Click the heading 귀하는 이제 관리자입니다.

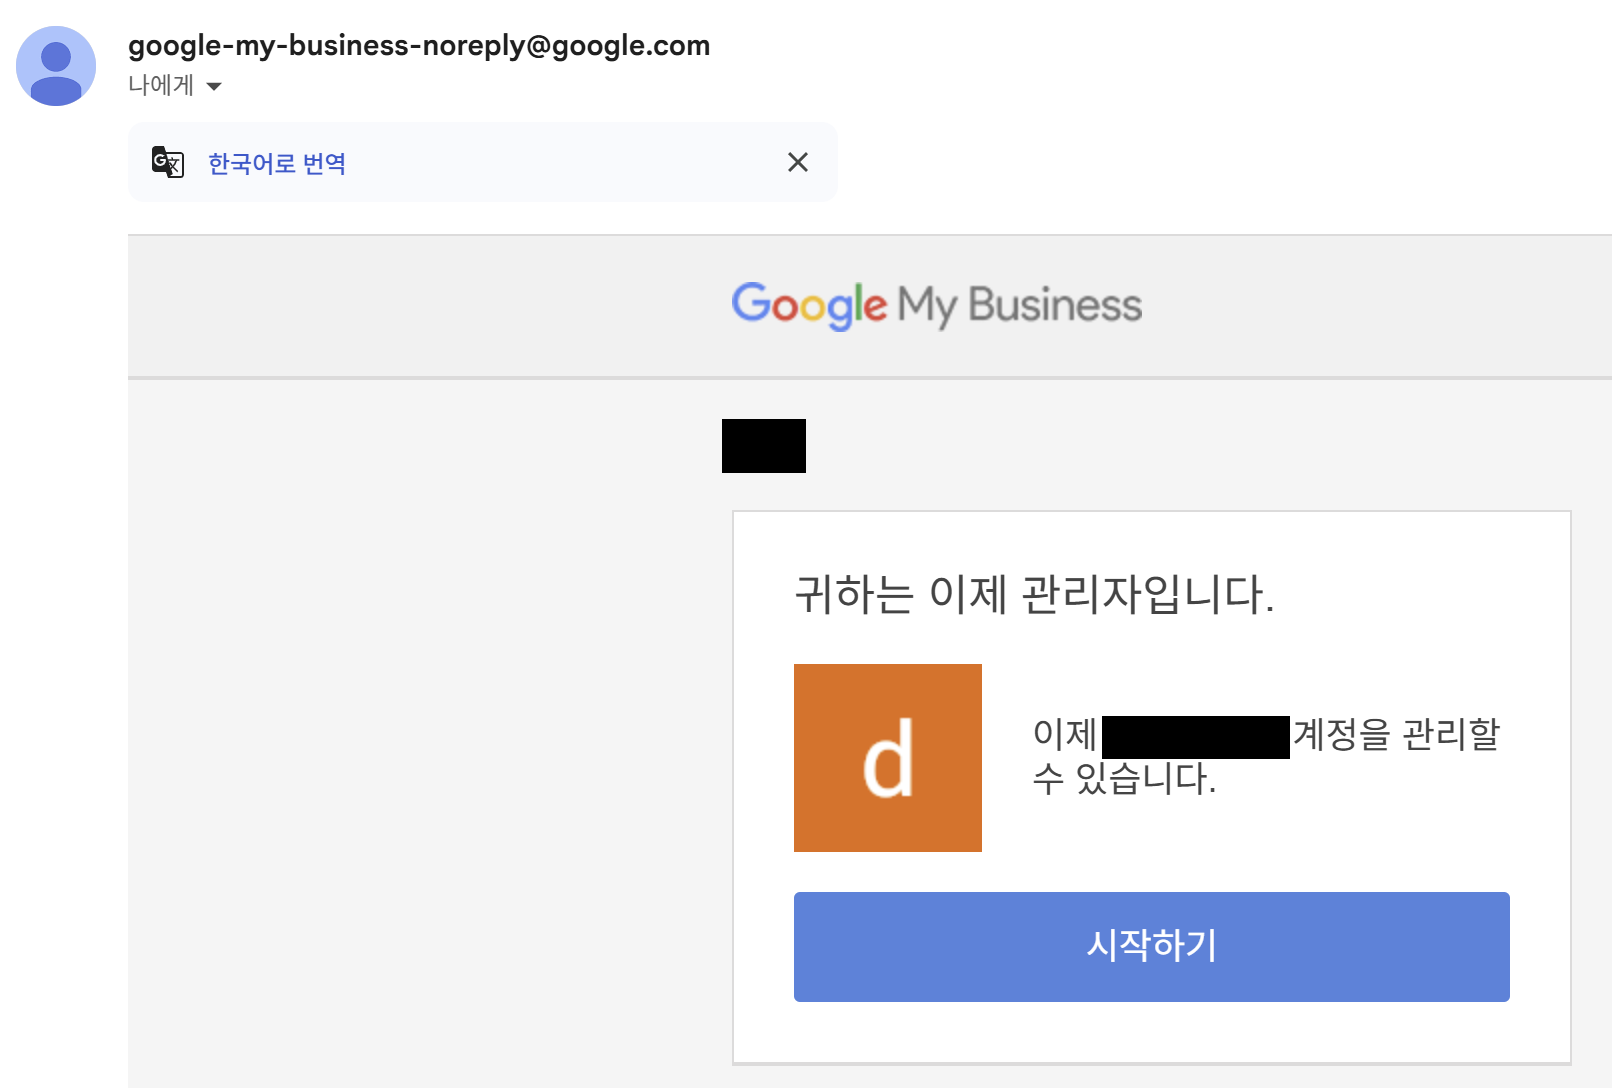tap(1034, 594)
